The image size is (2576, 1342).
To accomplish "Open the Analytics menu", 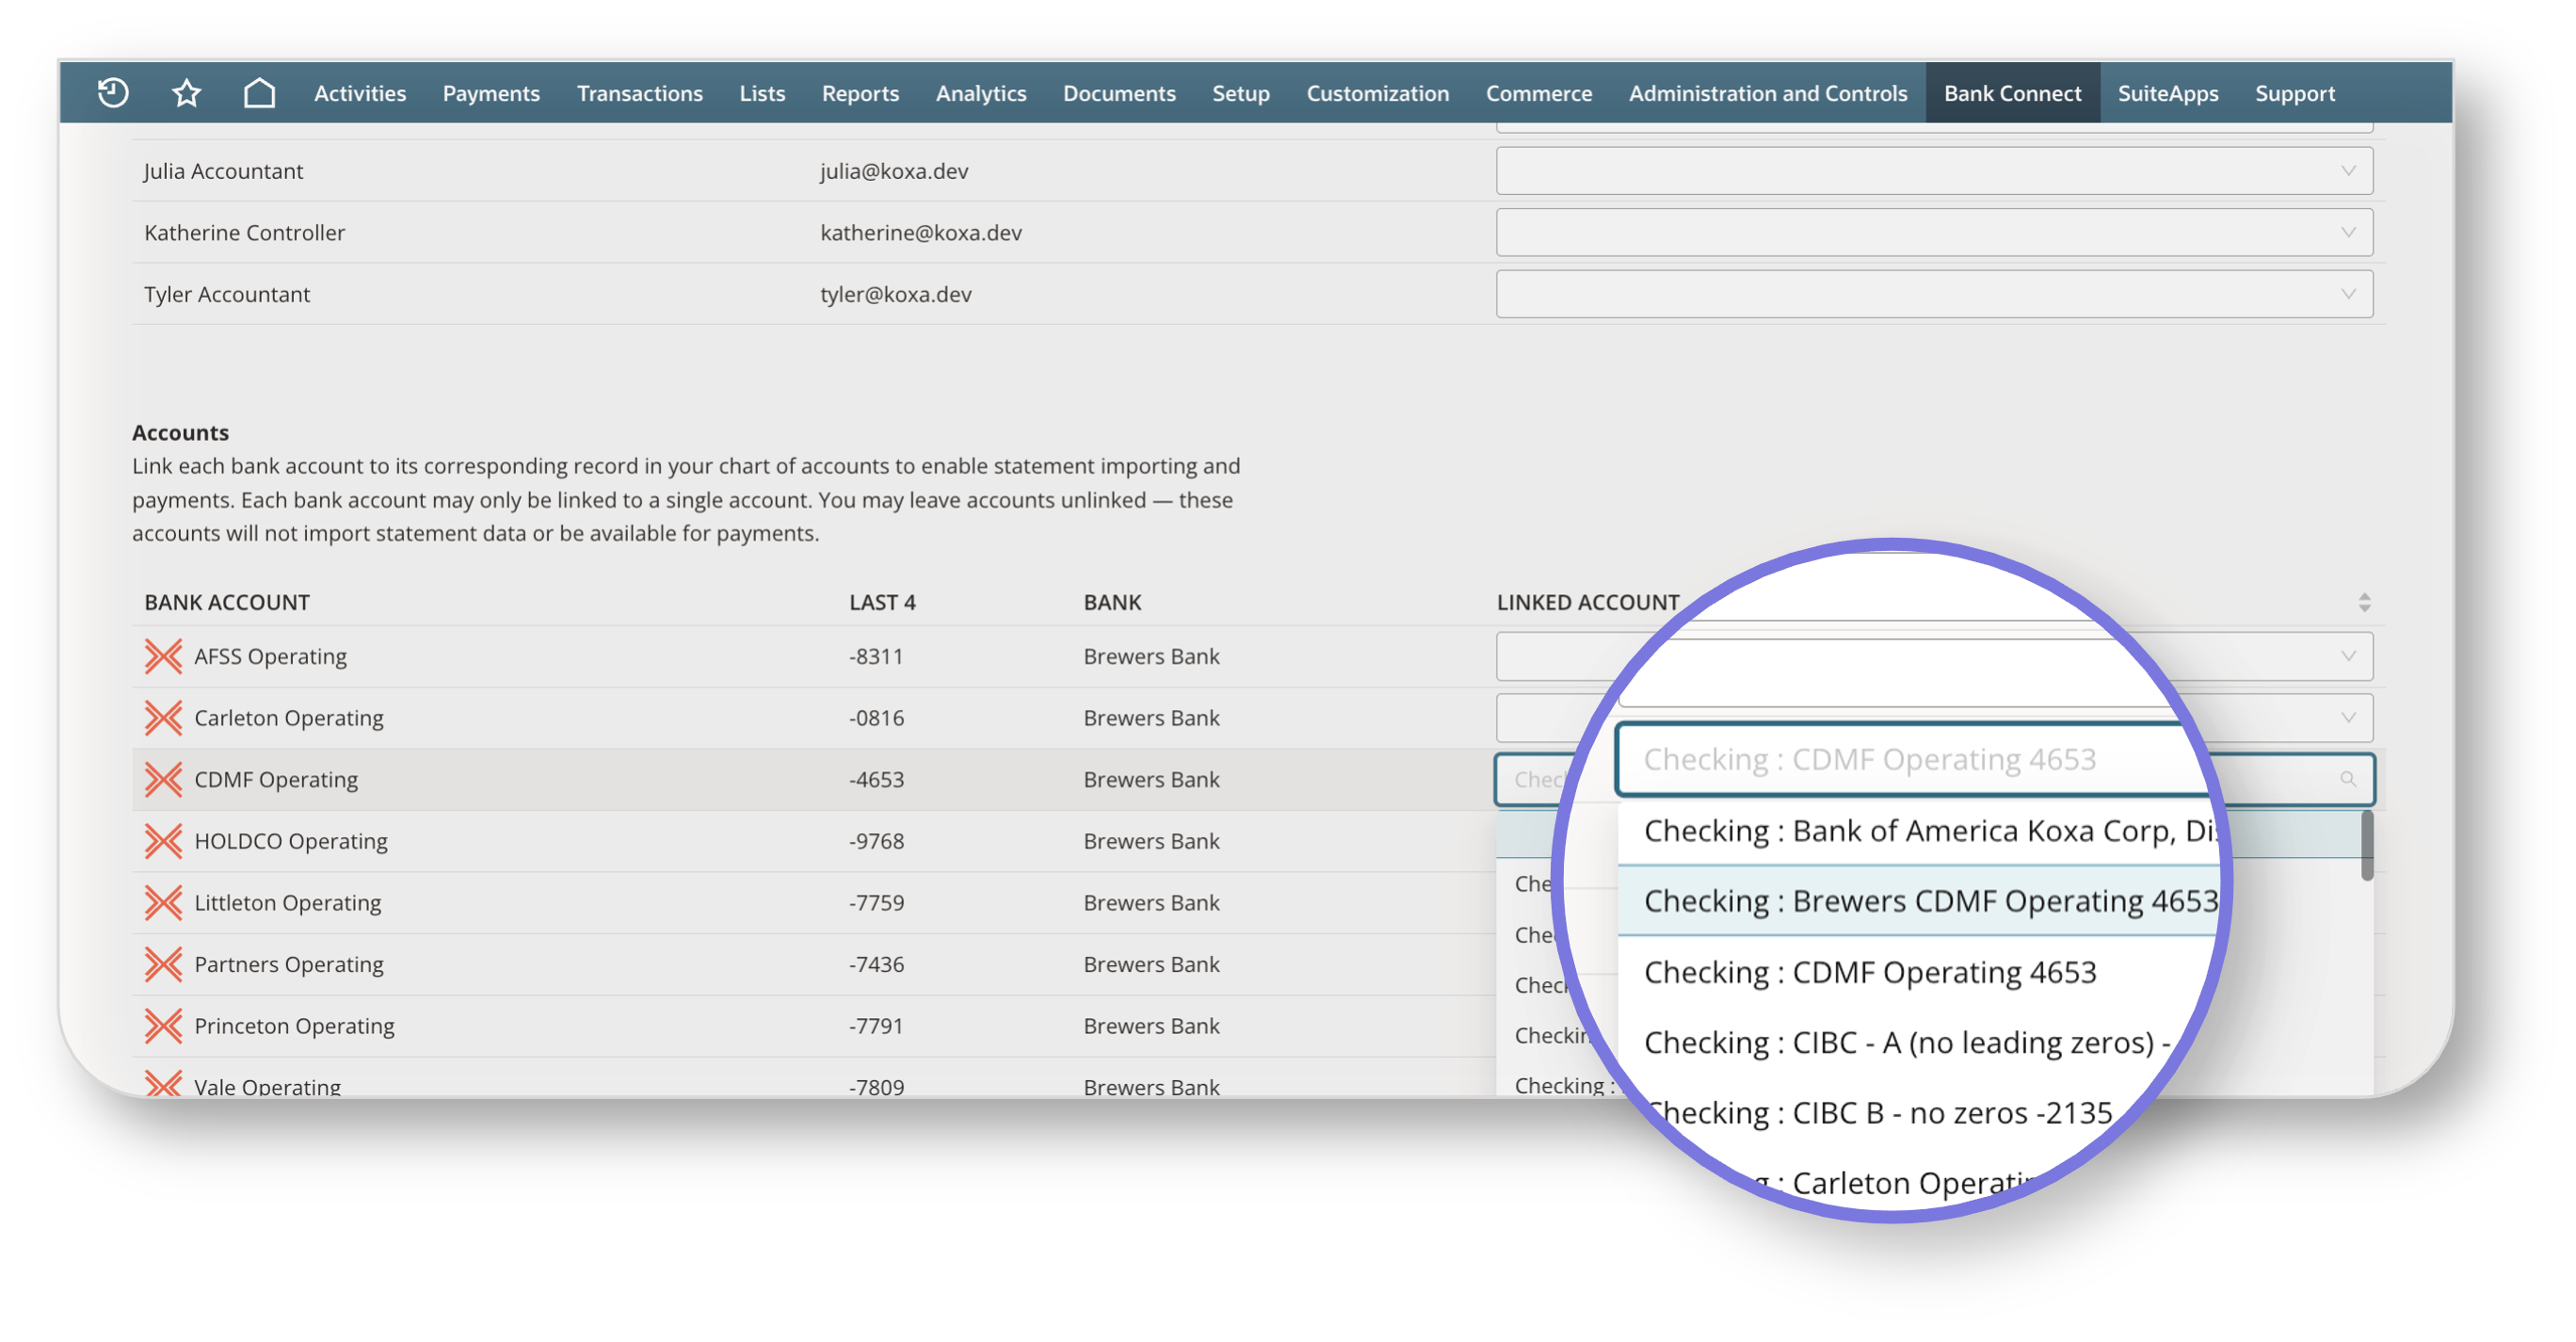I will [981, 93].
